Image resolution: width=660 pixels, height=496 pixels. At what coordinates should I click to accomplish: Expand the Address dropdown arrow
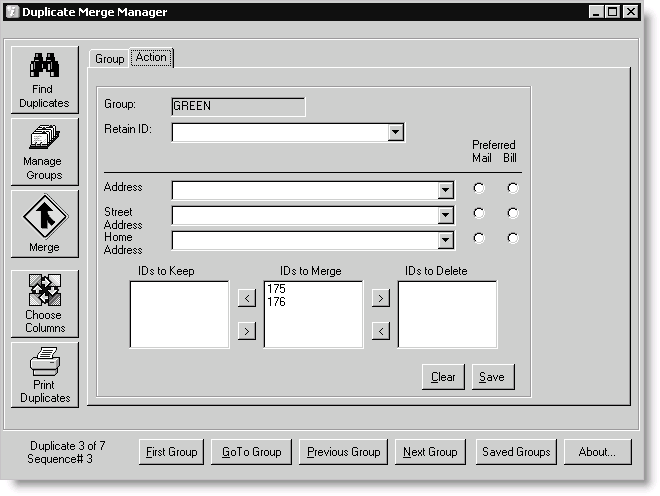click(x=445, y=190)
